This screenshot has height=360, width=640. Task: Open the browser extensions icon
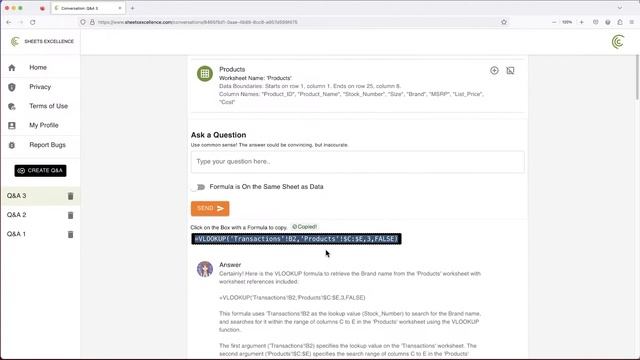tap(620, 22)
